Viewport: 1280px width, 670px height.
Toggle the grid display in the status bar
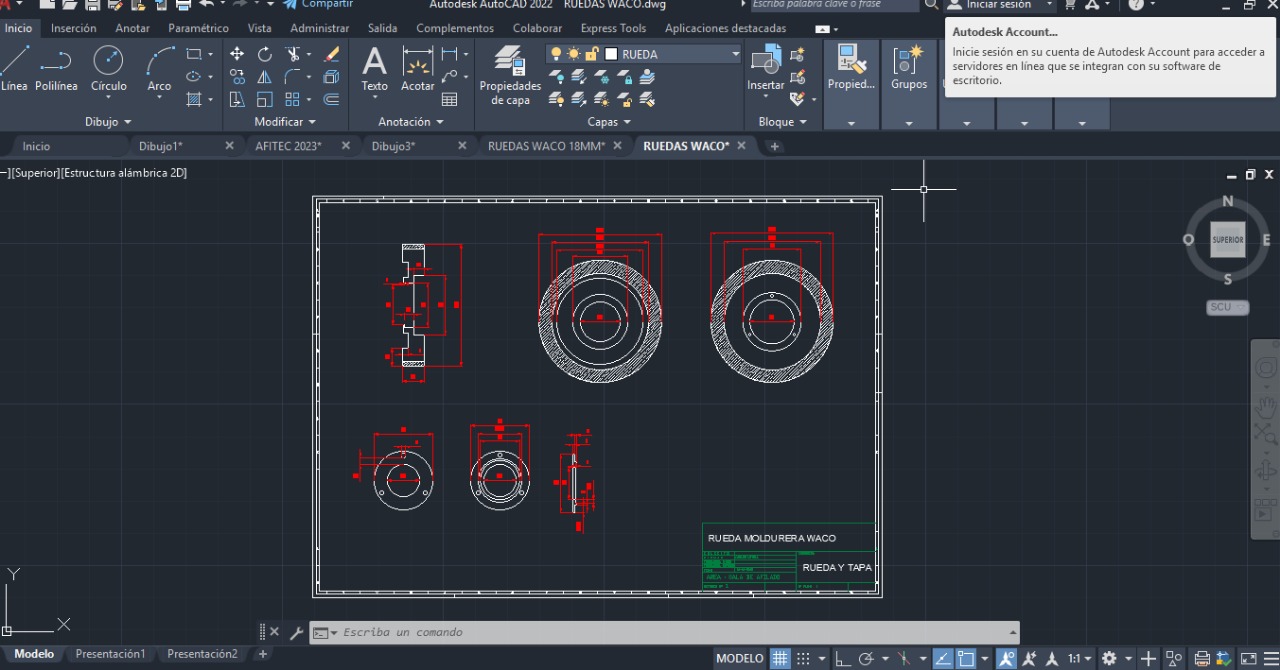[x=779, y=658]
